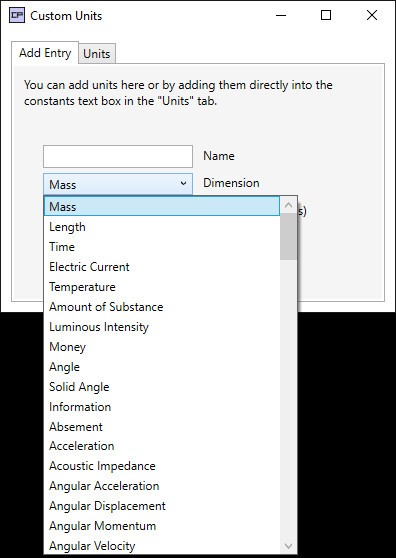Pick Acoustic Impedance option
This screenshot has height=558, width=396.
pos(162,466)
